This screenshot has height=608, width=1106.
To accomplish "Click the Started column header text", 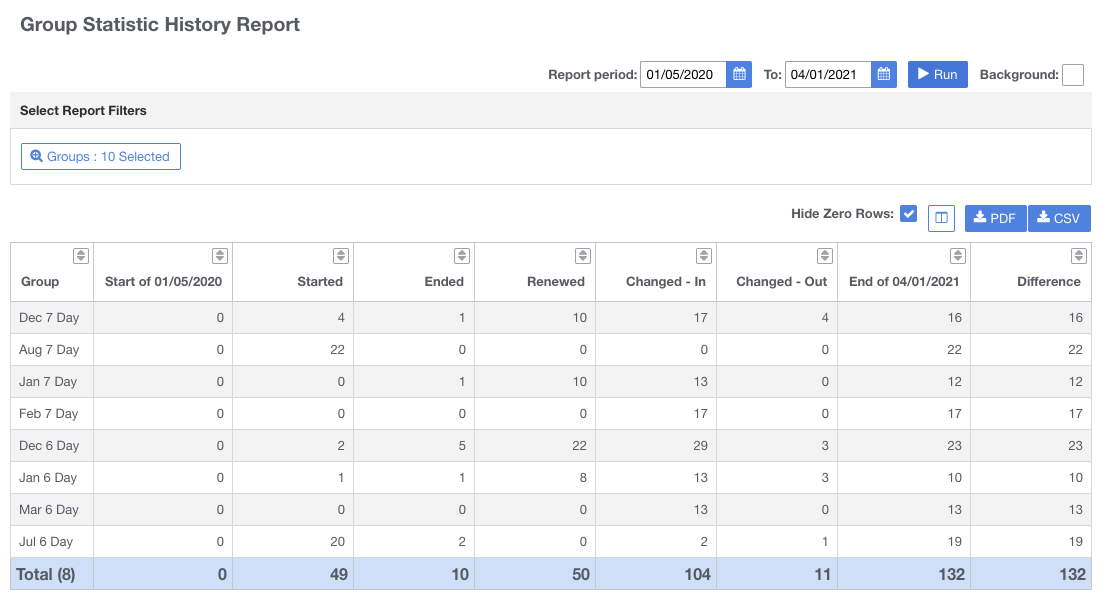I will [x=320, y=281].
